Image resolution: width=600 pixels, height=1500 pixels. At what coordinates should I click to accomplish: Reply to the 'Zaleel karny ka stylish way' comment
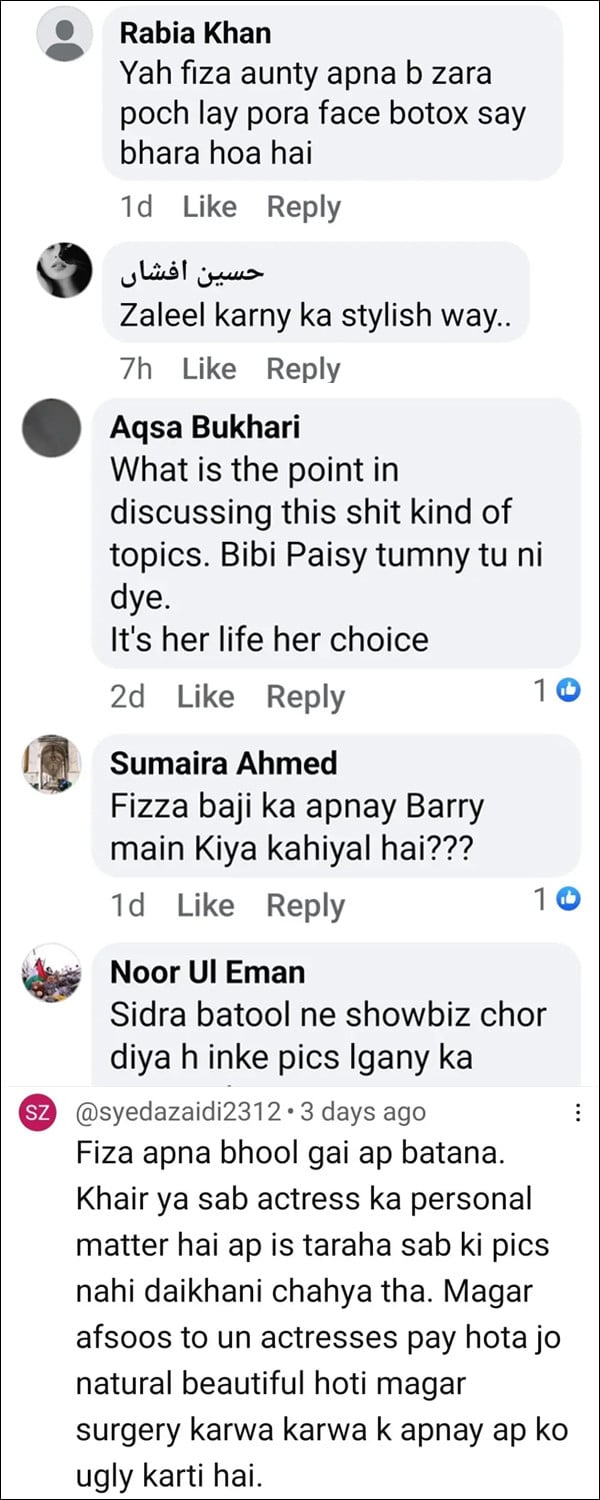[303, 369]
